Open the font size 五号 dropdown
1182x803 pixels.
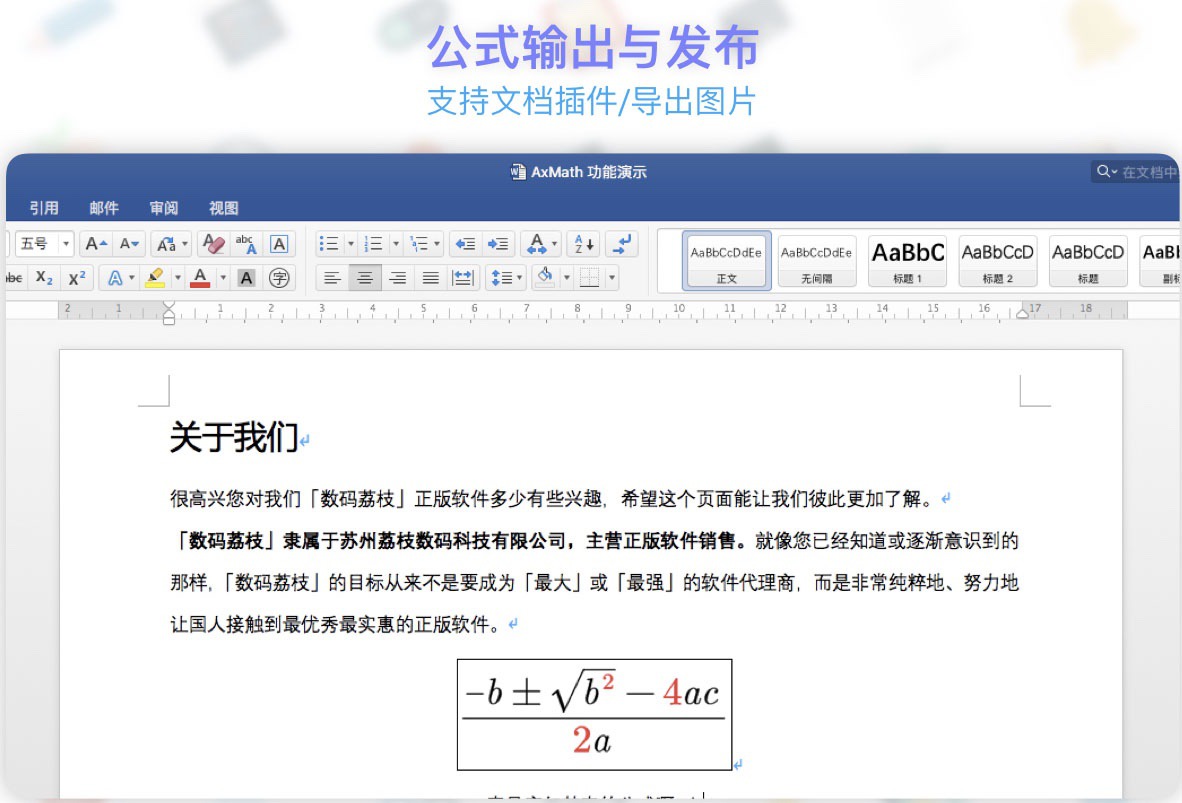tap(44, 244)
